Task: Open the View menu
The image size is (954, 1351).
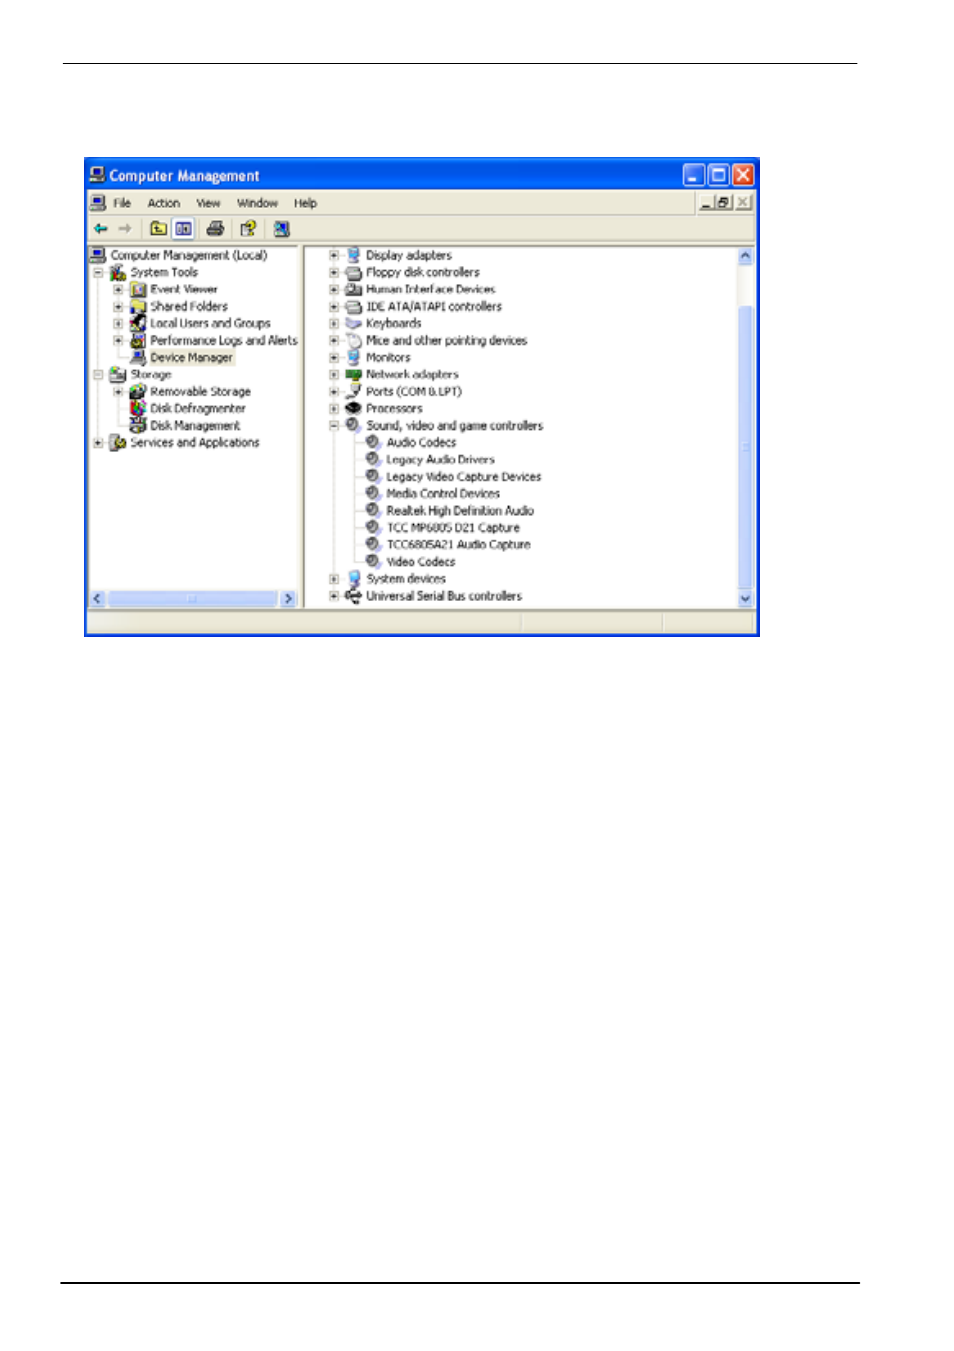Action: (x=208, y=203)
